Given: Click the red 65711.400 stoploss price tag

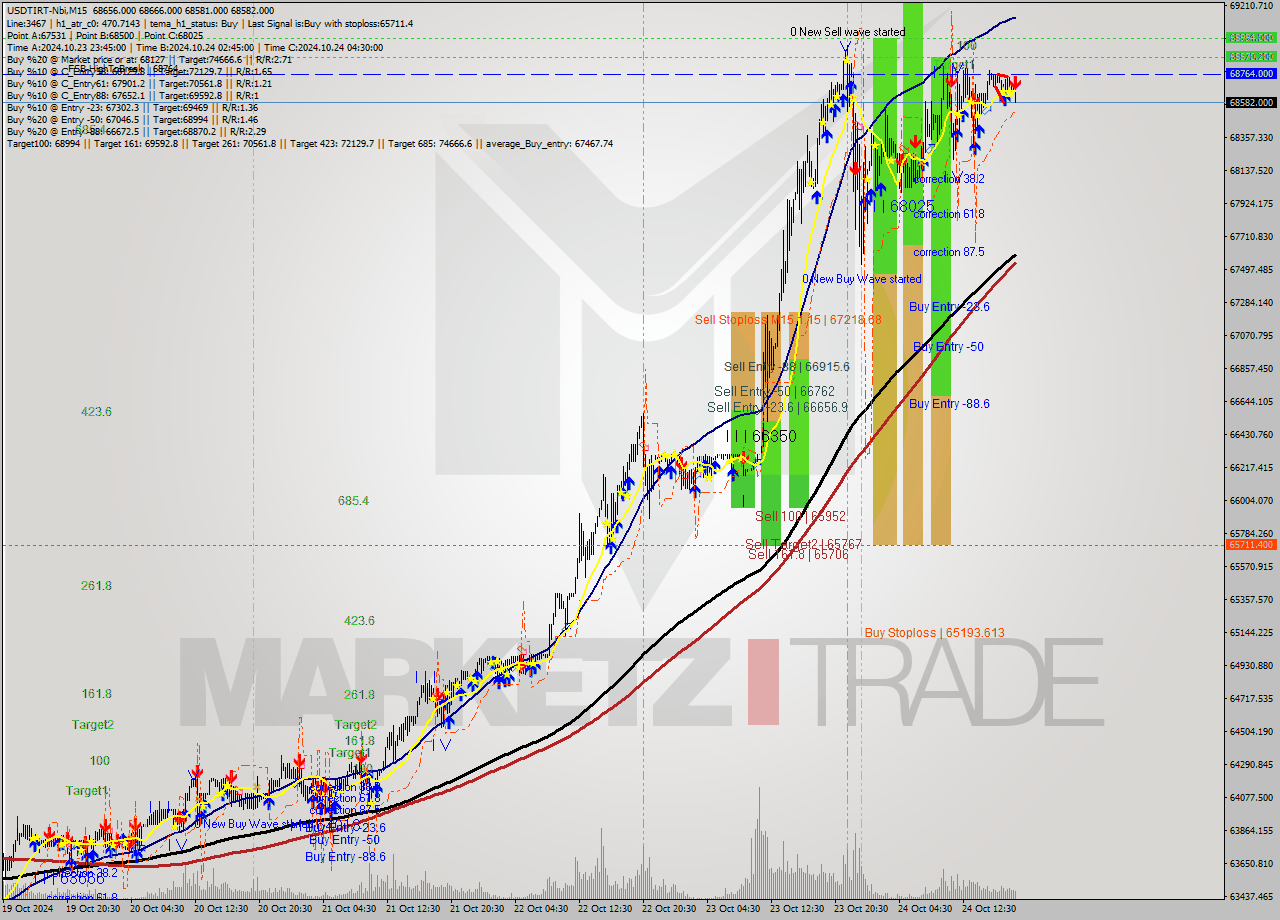Looking at the screenshot, I should click(x=1251, y=545).
